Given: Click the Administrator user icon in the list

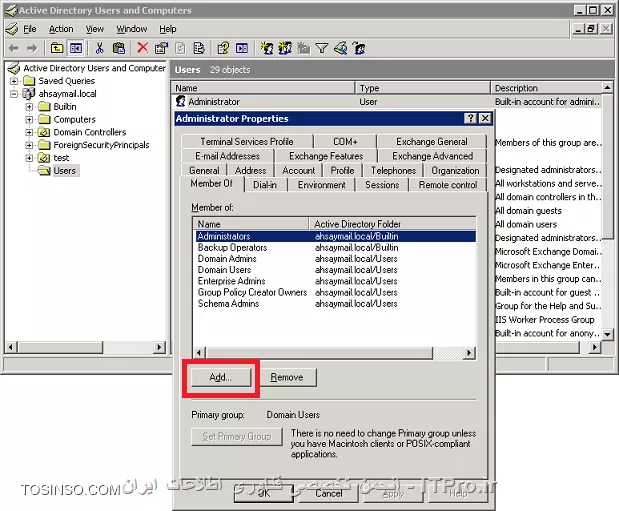Looking at the screenshot, I should (x=180, y=101).
